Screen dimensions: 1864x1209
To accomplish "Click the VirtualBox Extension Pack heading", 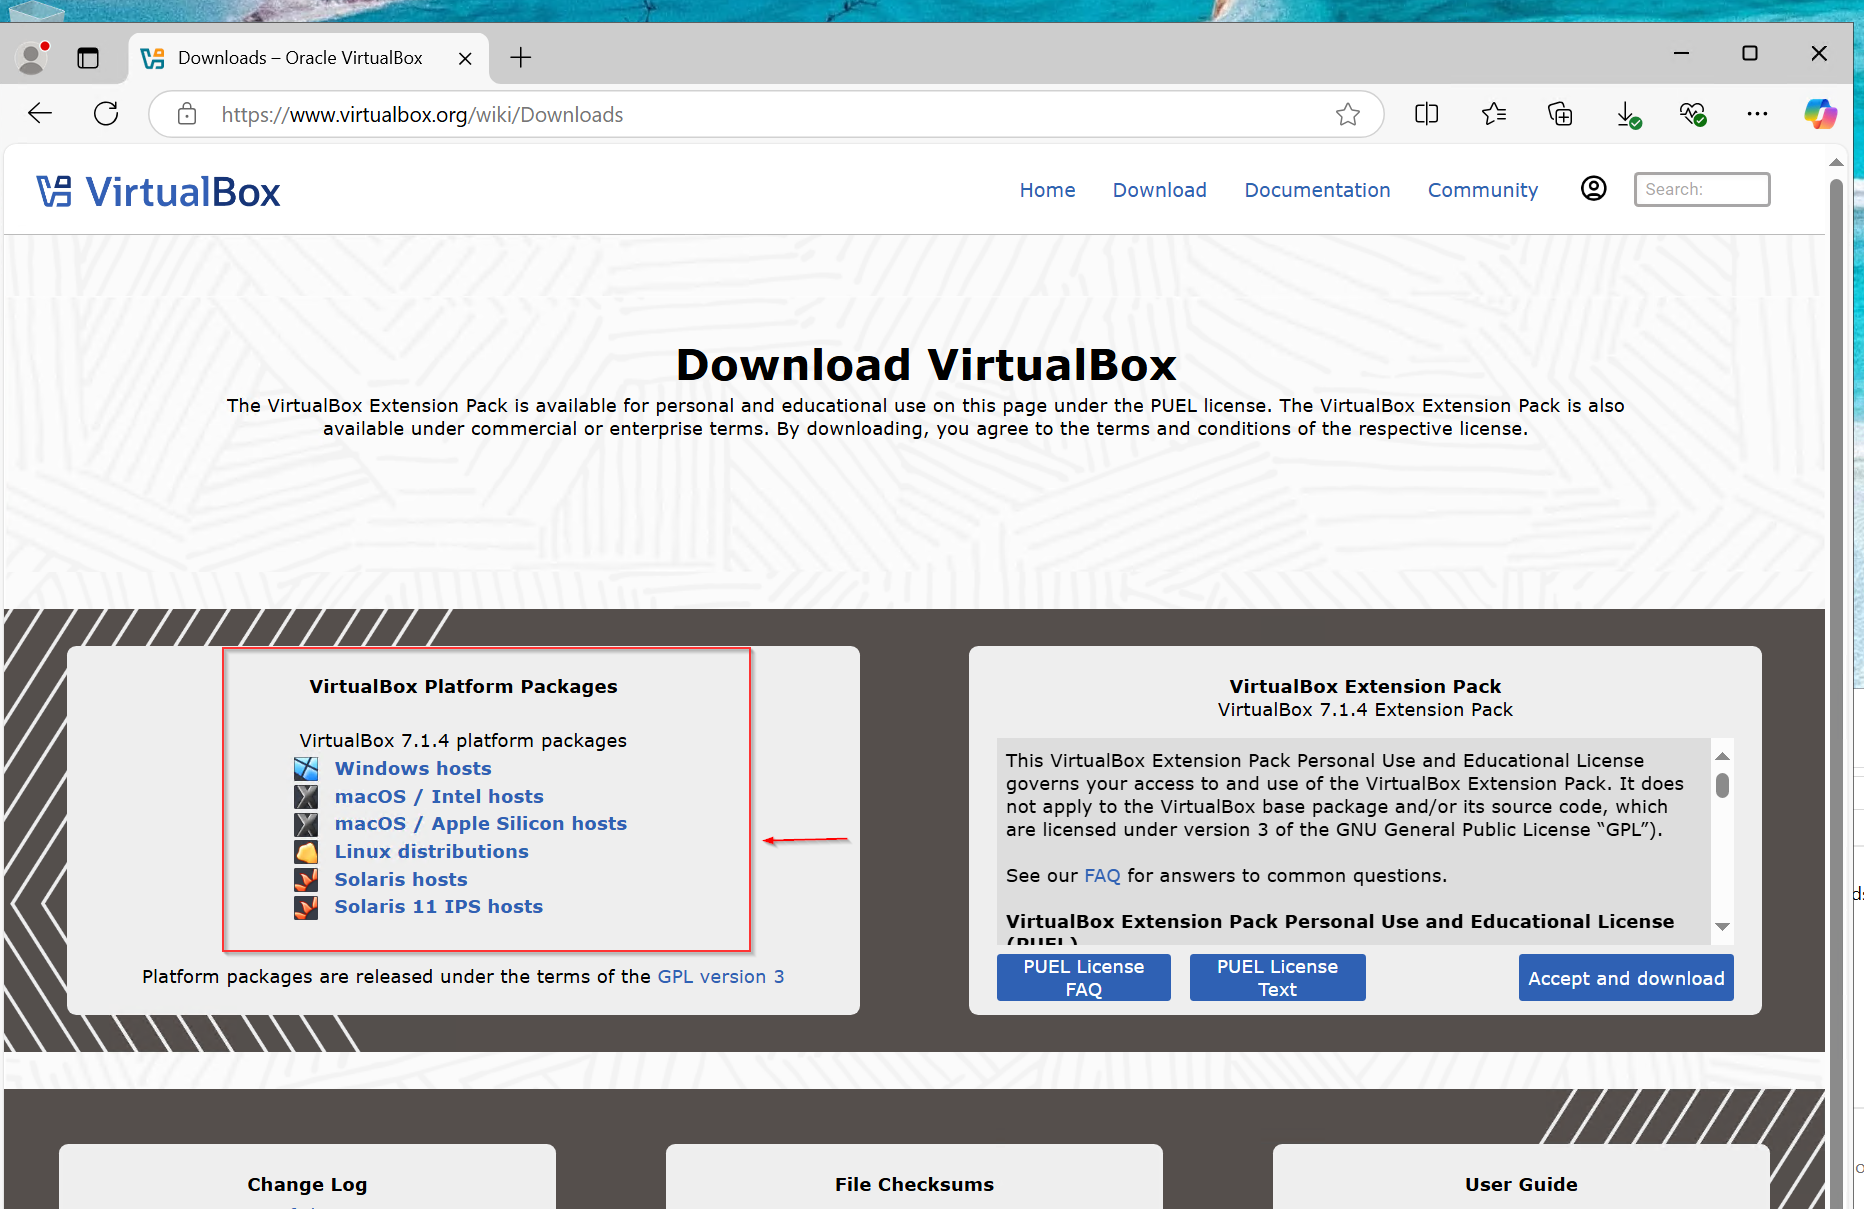I will (x=1365, y=687).
